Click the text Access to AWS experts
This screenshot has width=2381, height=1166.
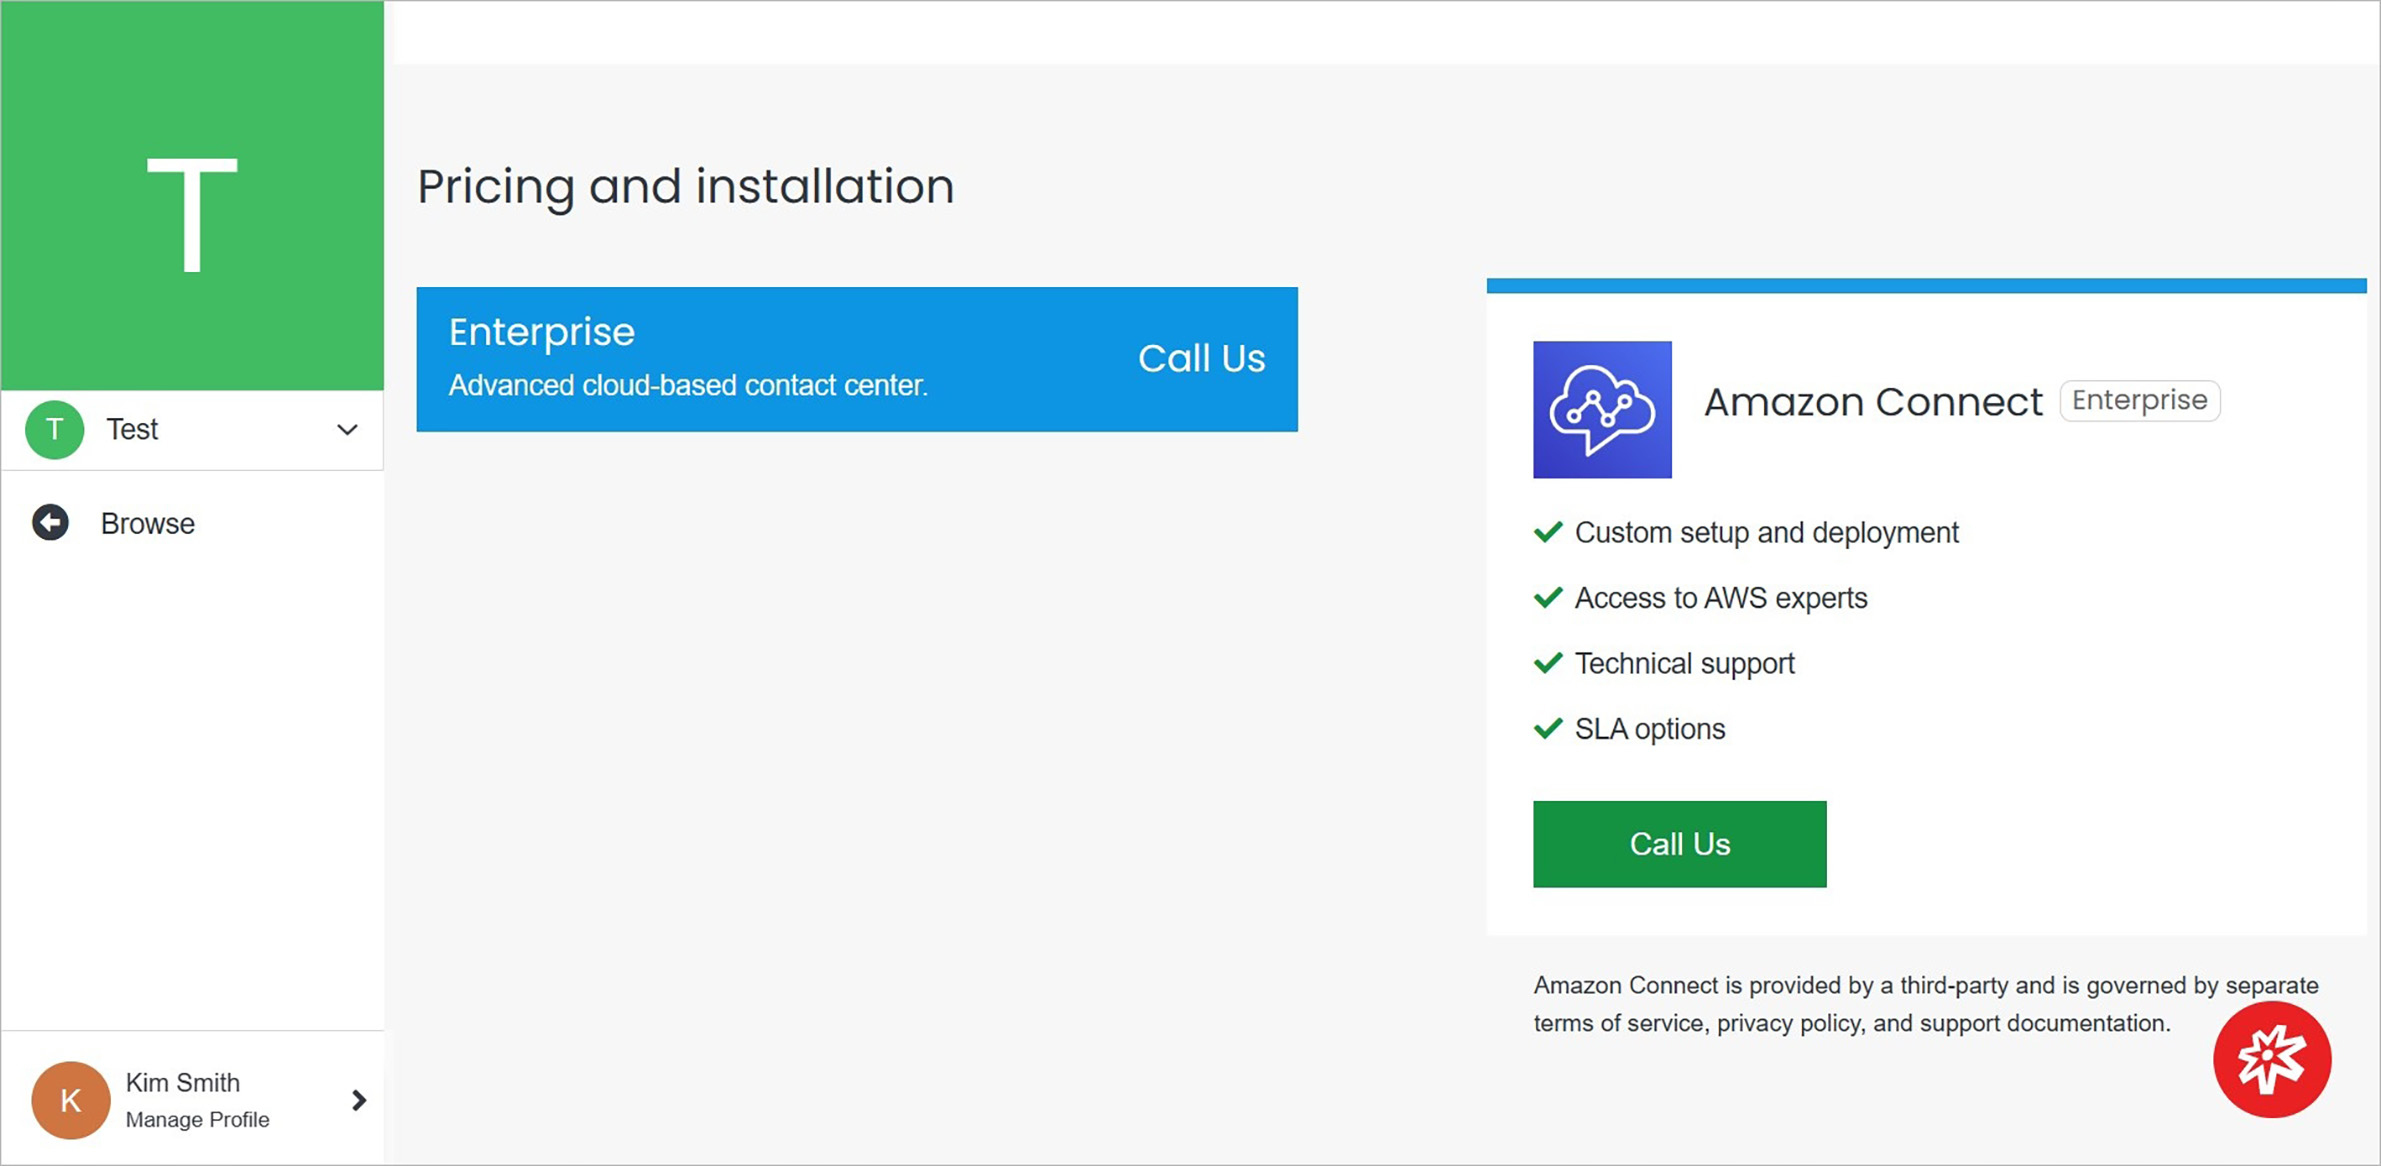(1721, 598)
